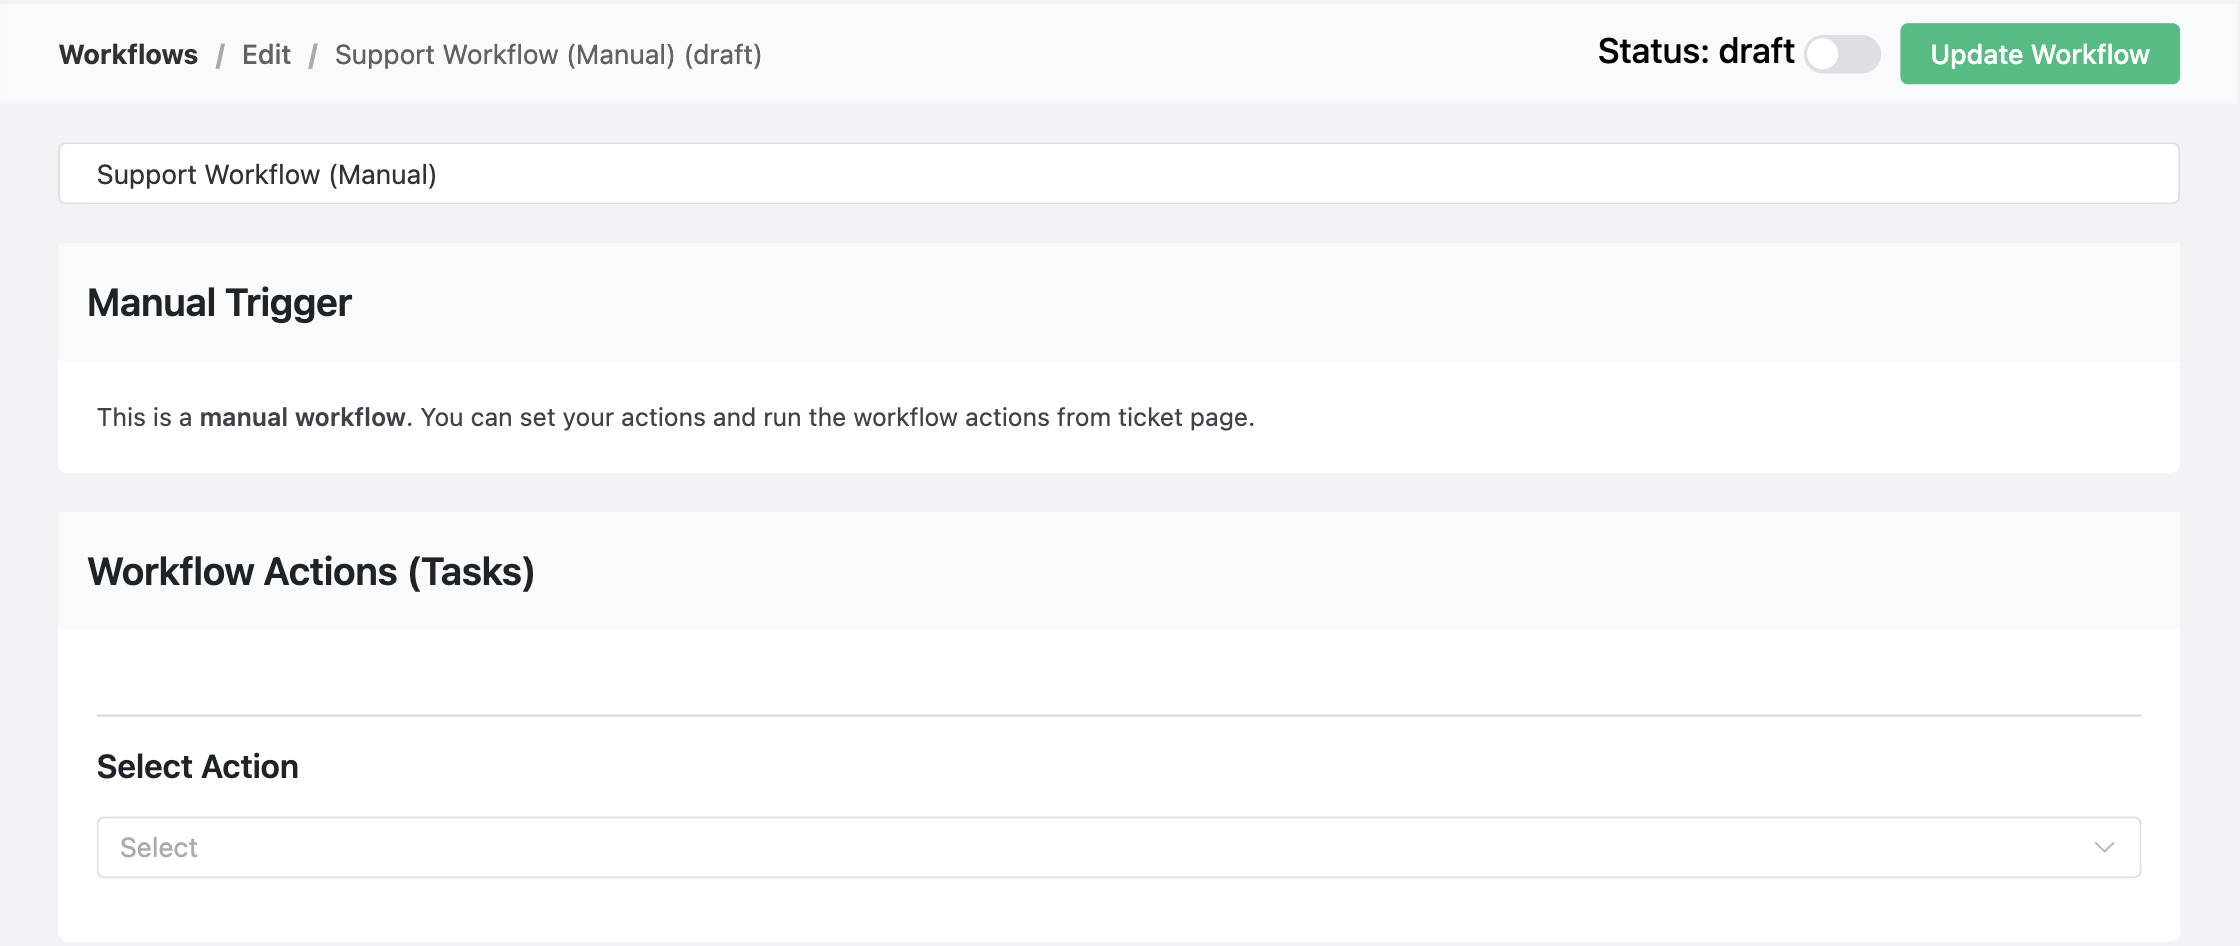Navigate to Workflows via the breadcrumb

[128, 54]
